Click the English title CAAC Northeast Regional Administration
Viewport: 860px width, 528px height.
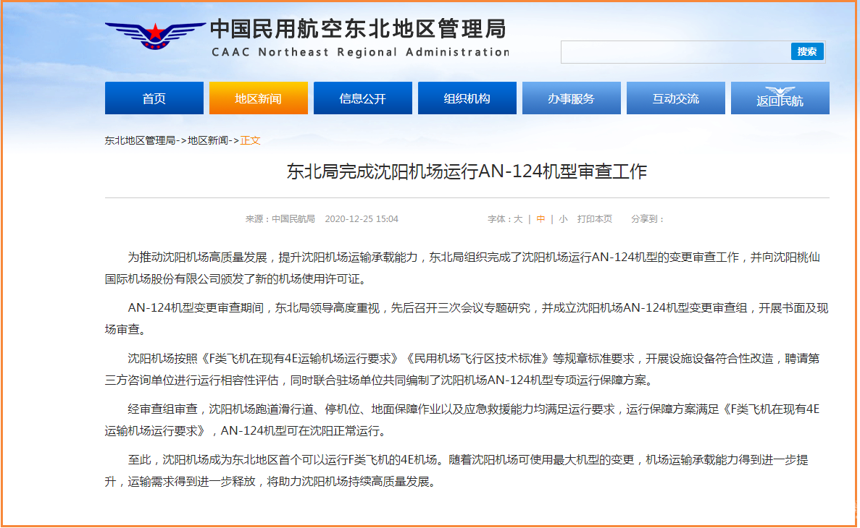361,52
